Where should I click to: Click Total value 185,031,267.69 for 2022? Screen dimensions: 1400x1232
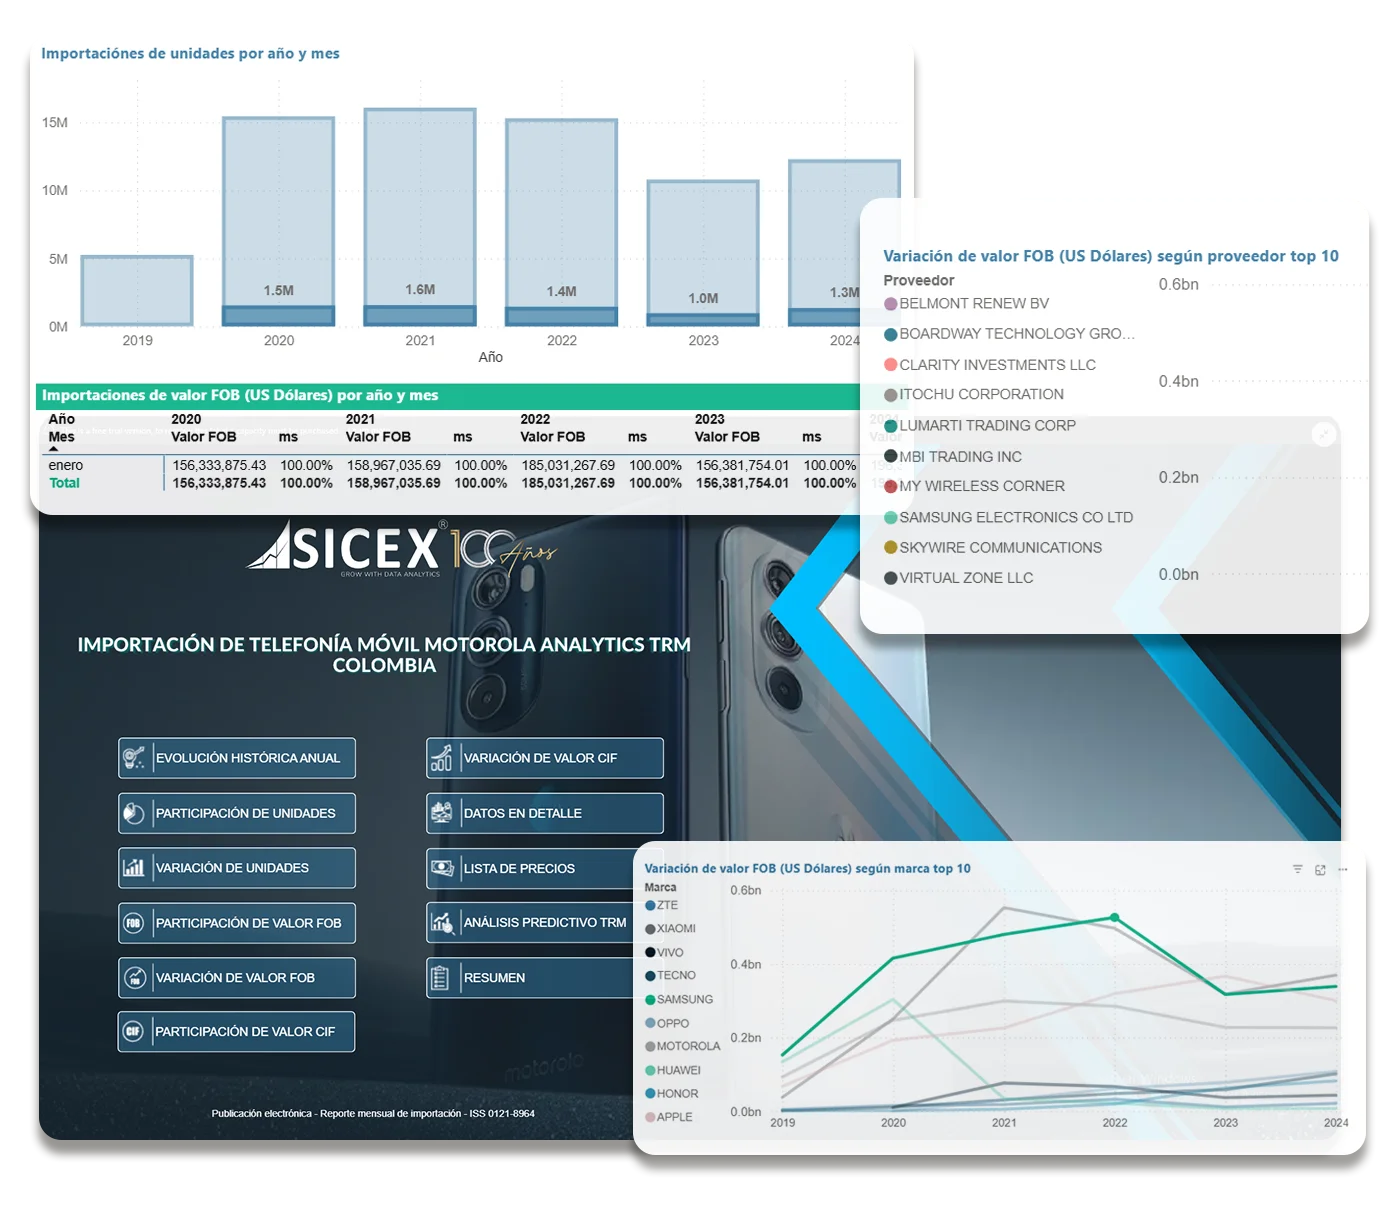[568, 483]
